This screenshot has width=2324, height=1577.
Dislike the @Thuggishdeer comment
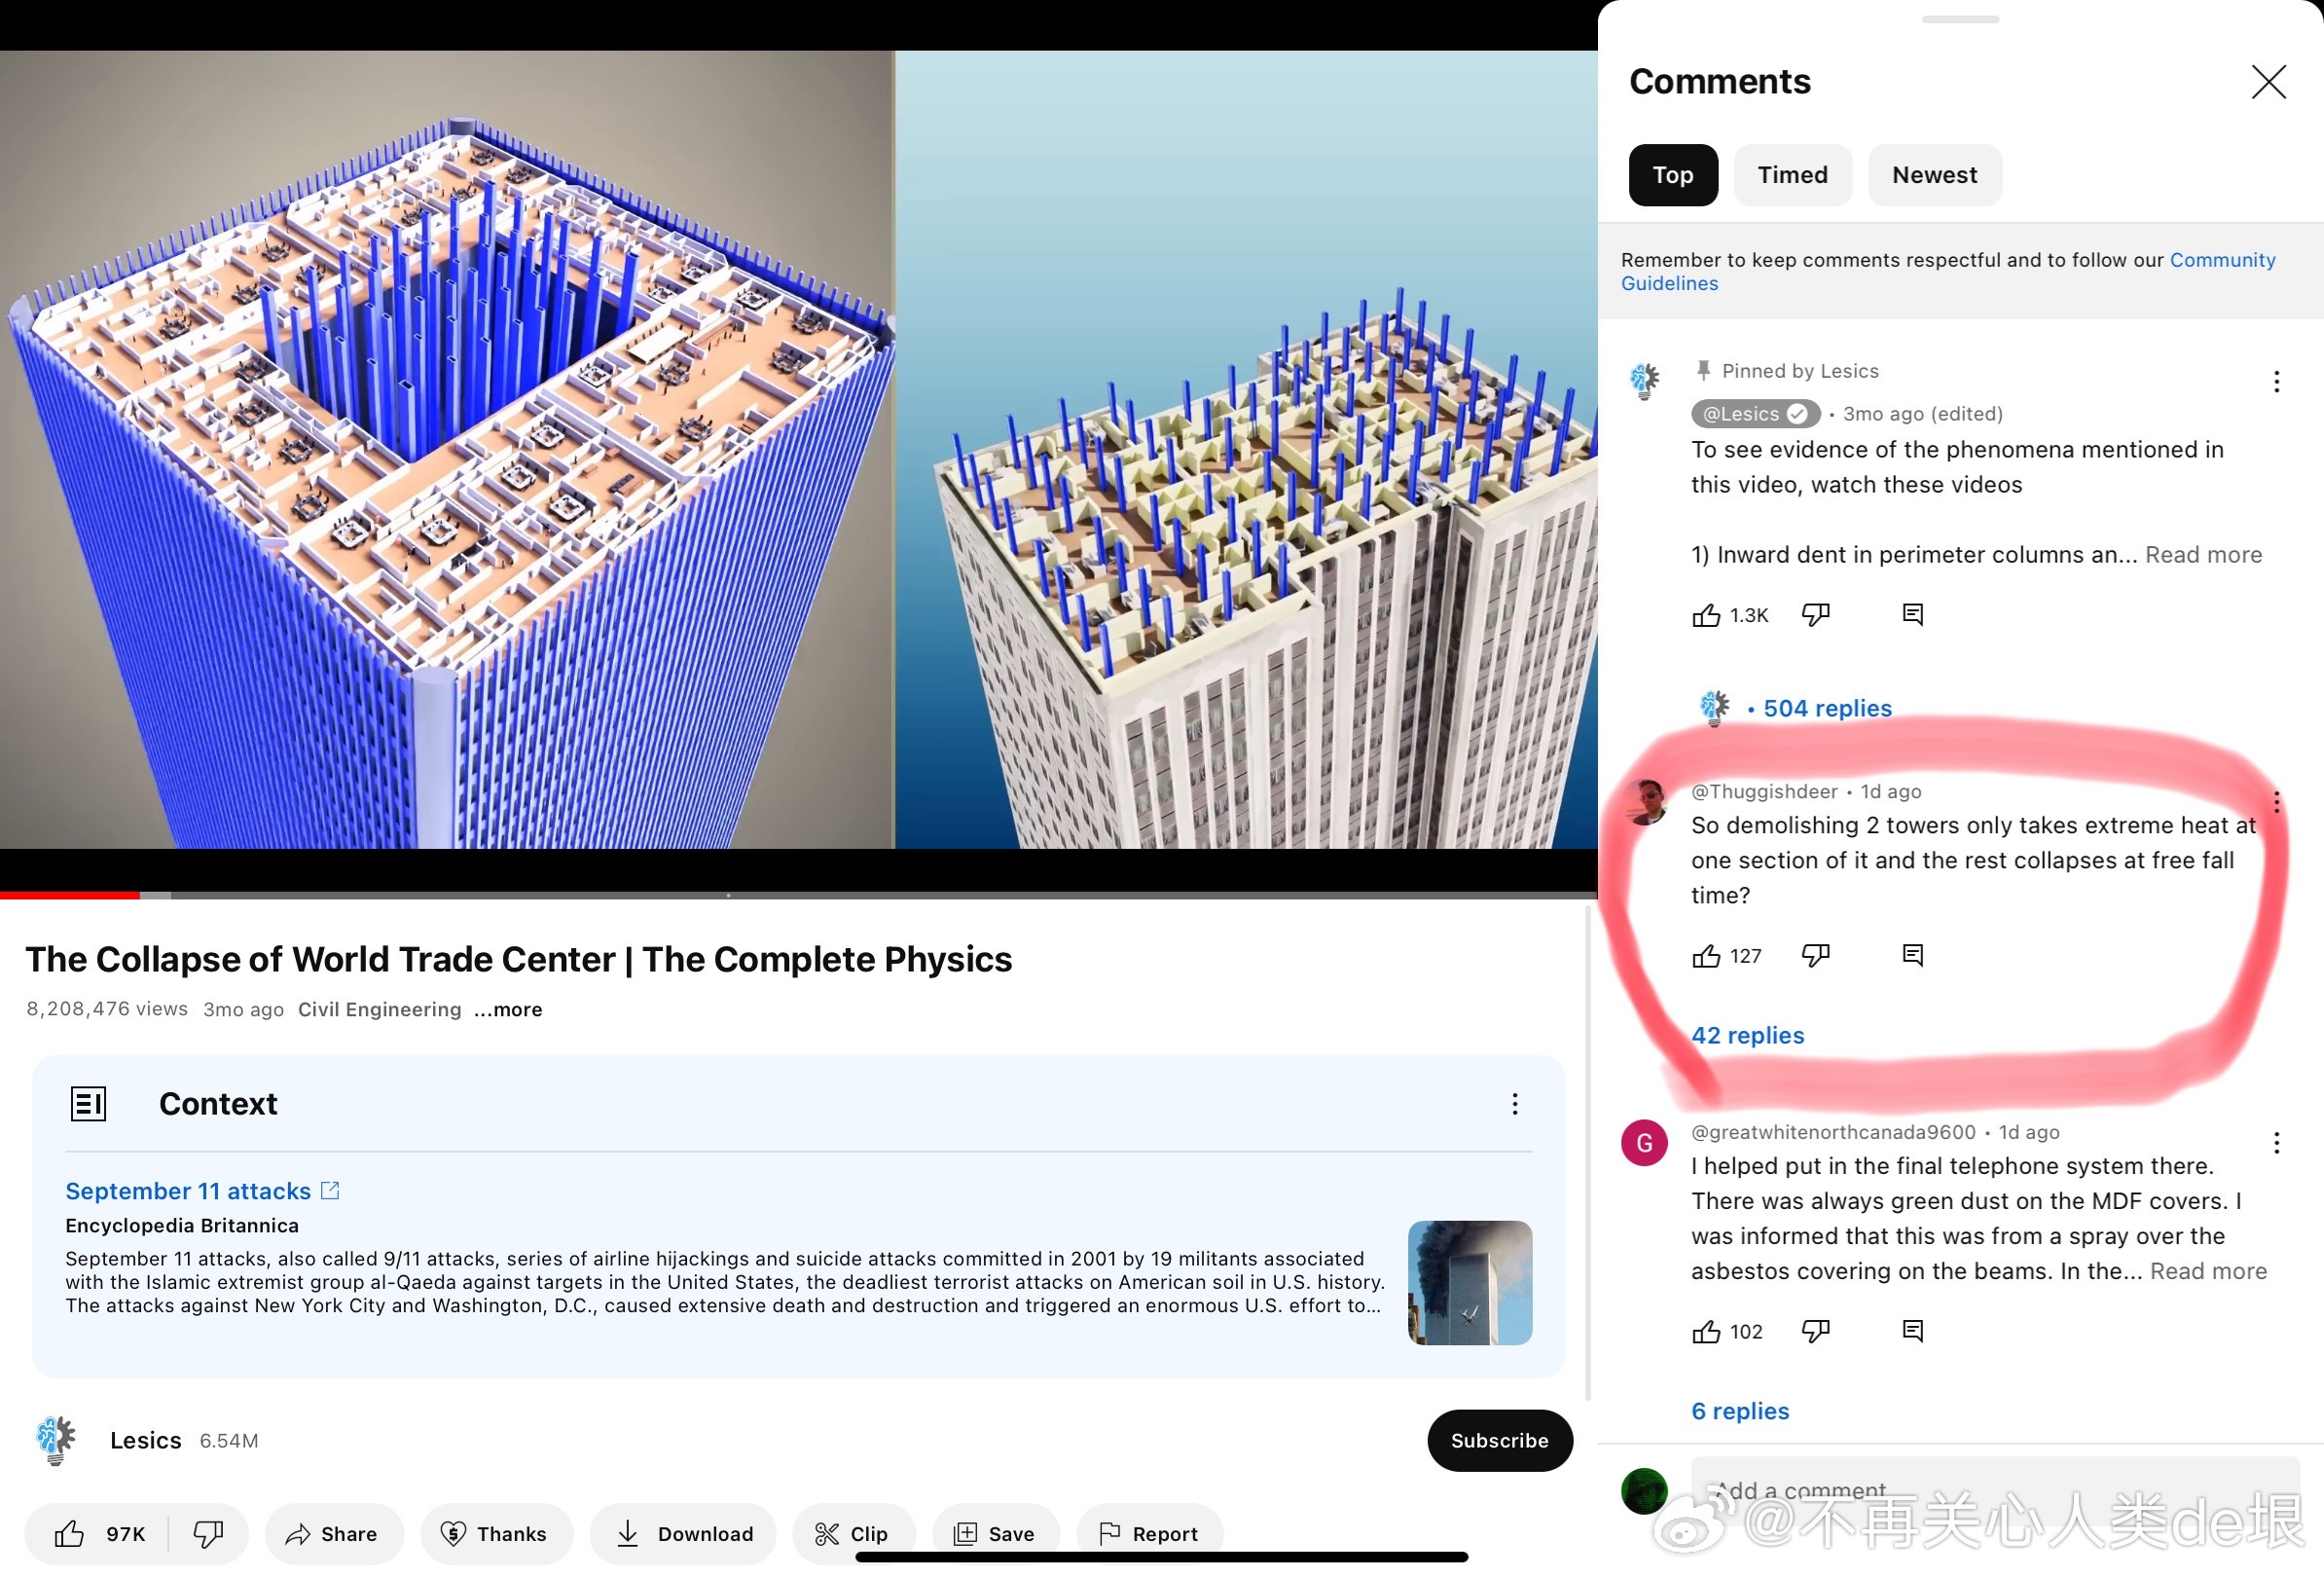click(x=1815, y=955)
